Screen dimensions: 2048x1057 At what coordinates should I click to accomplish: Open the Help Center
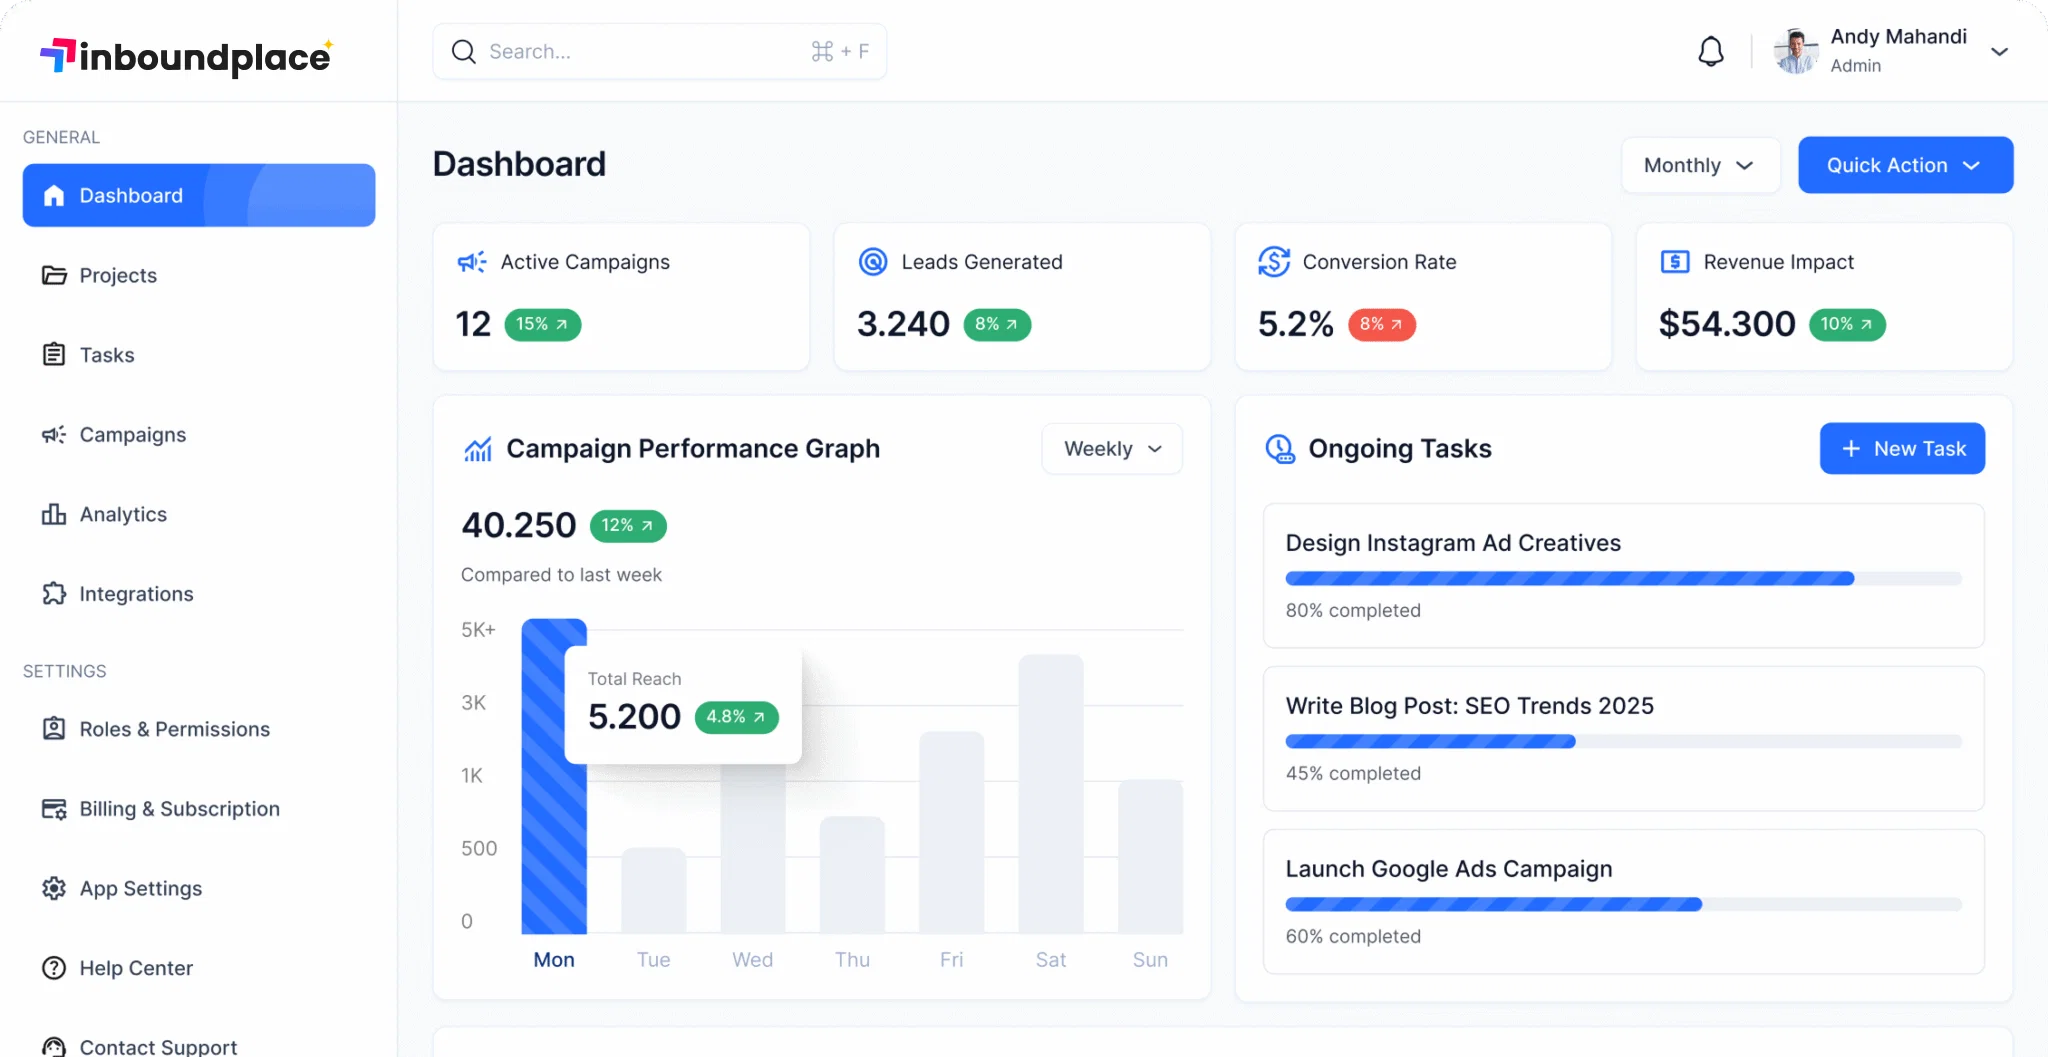click(135, 967)
